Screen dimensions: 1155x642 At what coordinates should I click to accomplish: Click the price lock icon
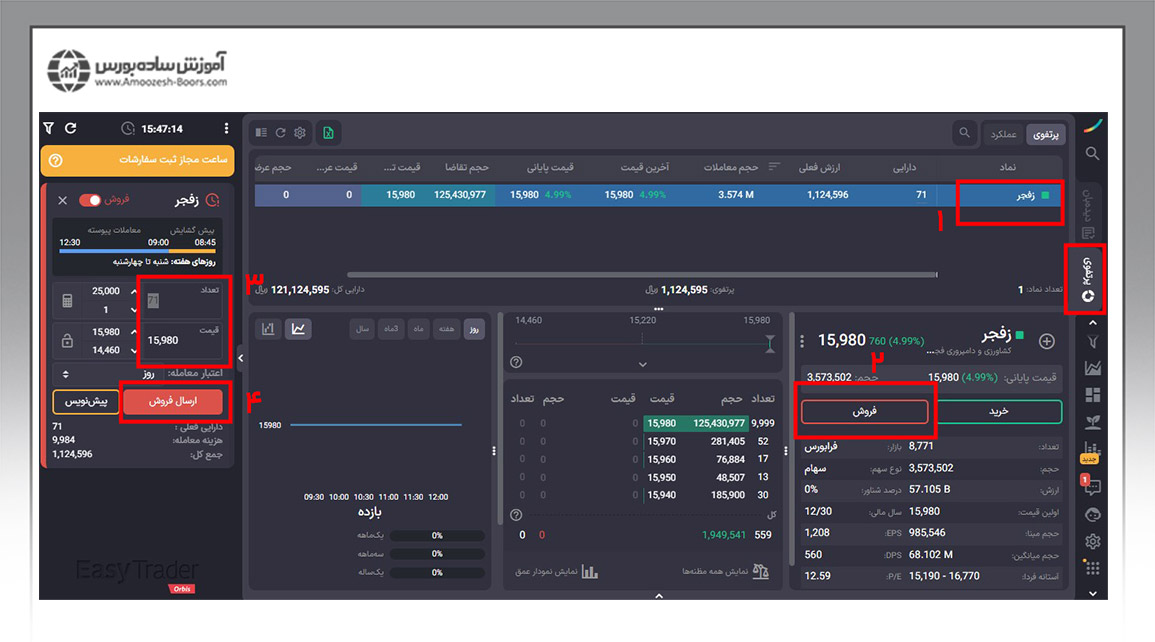tap(67, 341)
